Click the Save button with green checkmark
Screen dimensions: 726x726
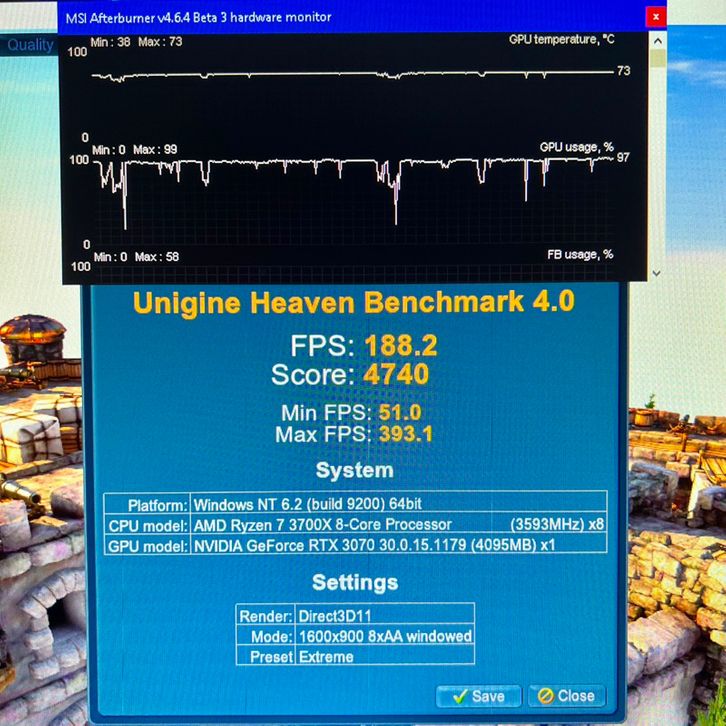click(x=478, y=695)
